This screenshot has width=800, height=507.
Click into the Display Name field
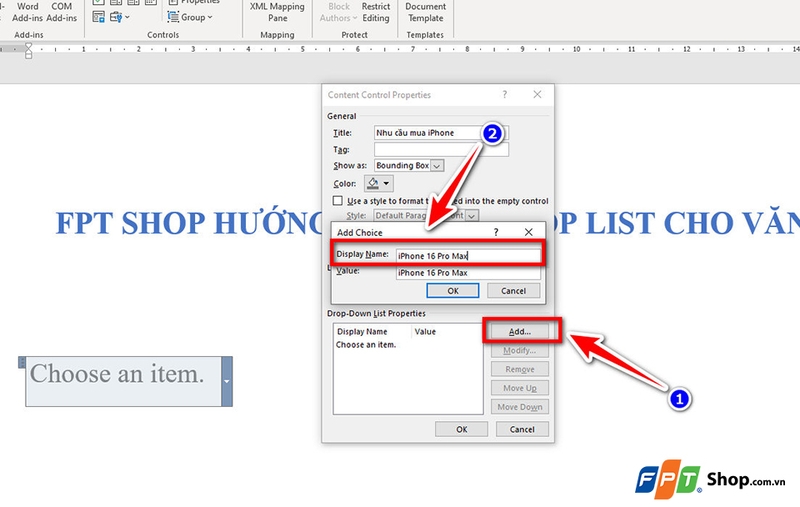(x=468, y=256)
